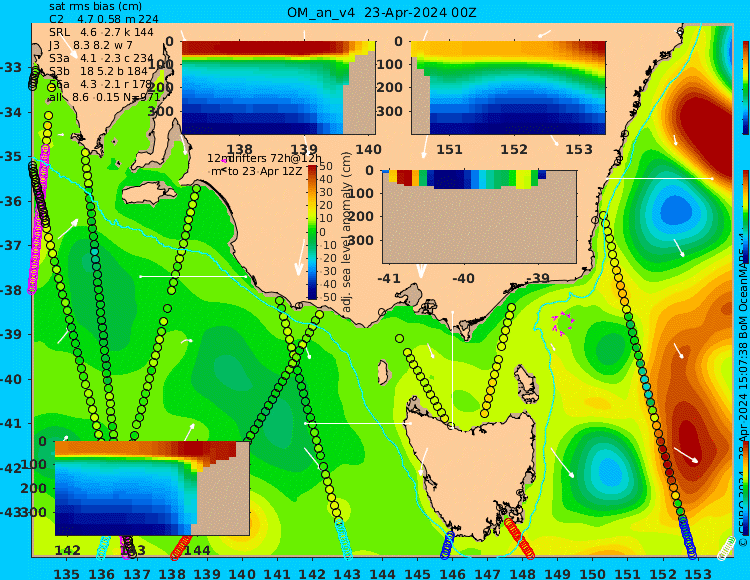750x580 pixels.
Task: Click the 'sat rms bias (cm)' header
Action: tap(95, 6)
